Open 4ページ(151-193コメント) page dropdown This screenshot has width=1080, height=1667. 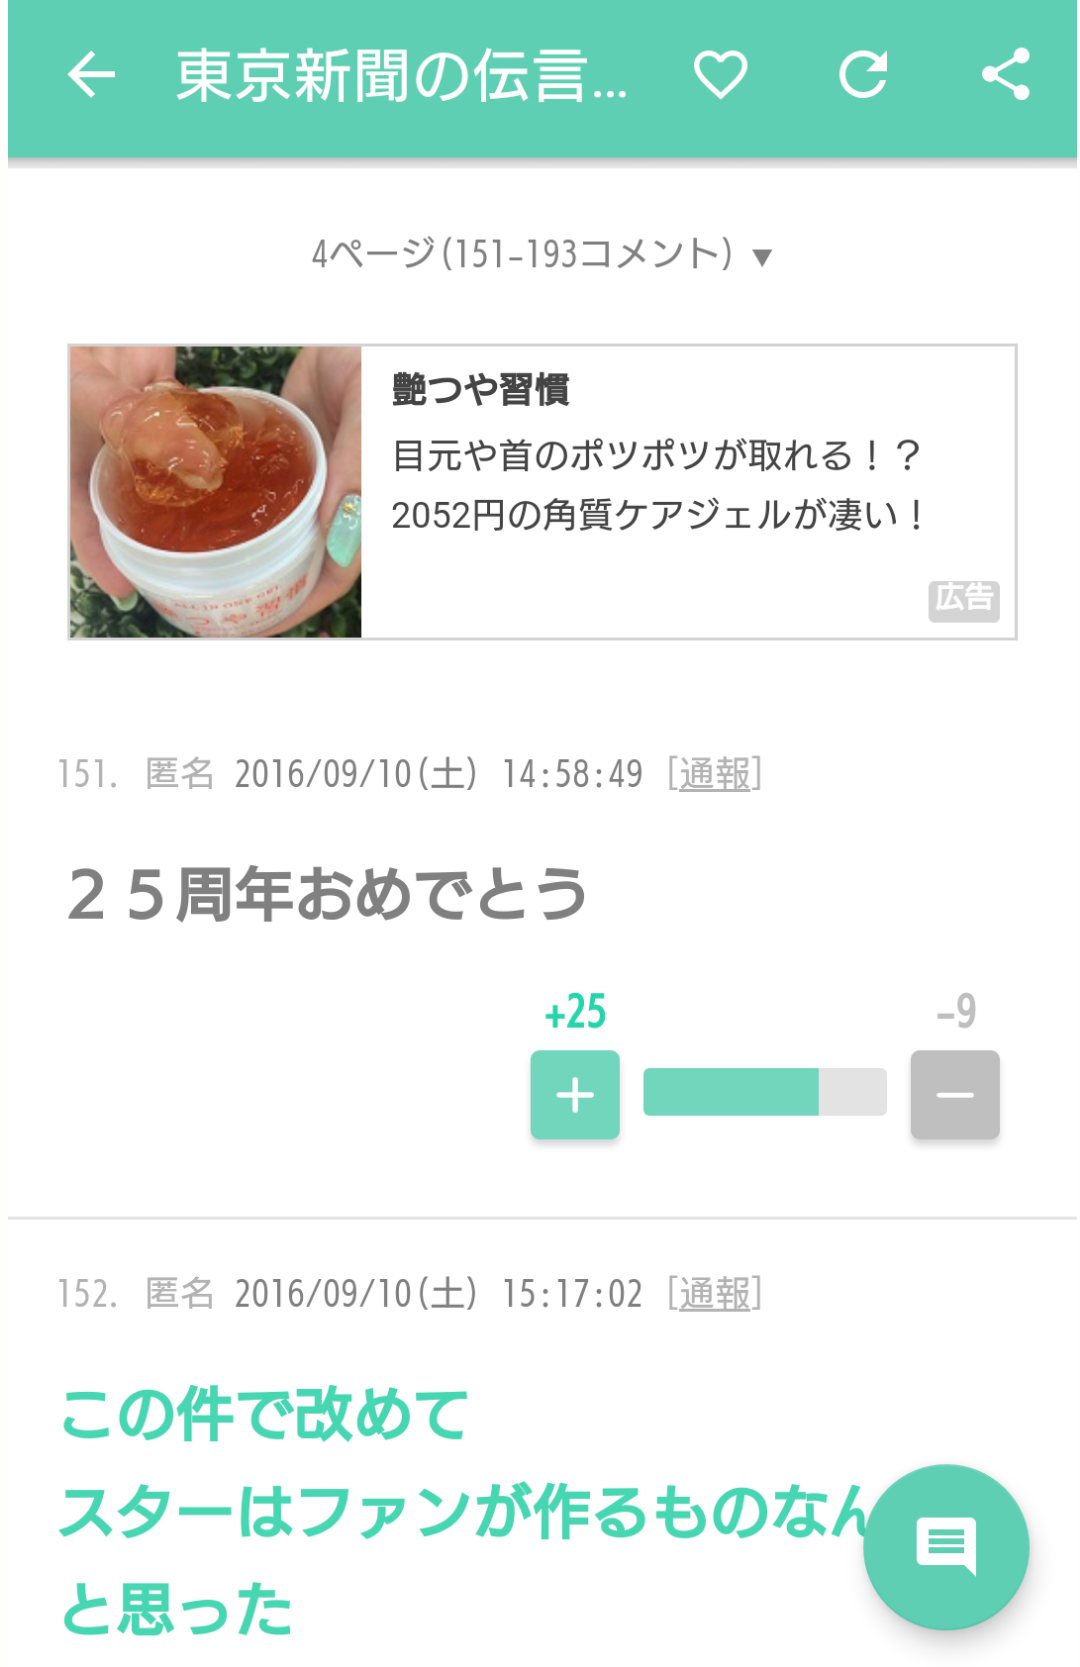pyautogui.click(x=542, y=254)
